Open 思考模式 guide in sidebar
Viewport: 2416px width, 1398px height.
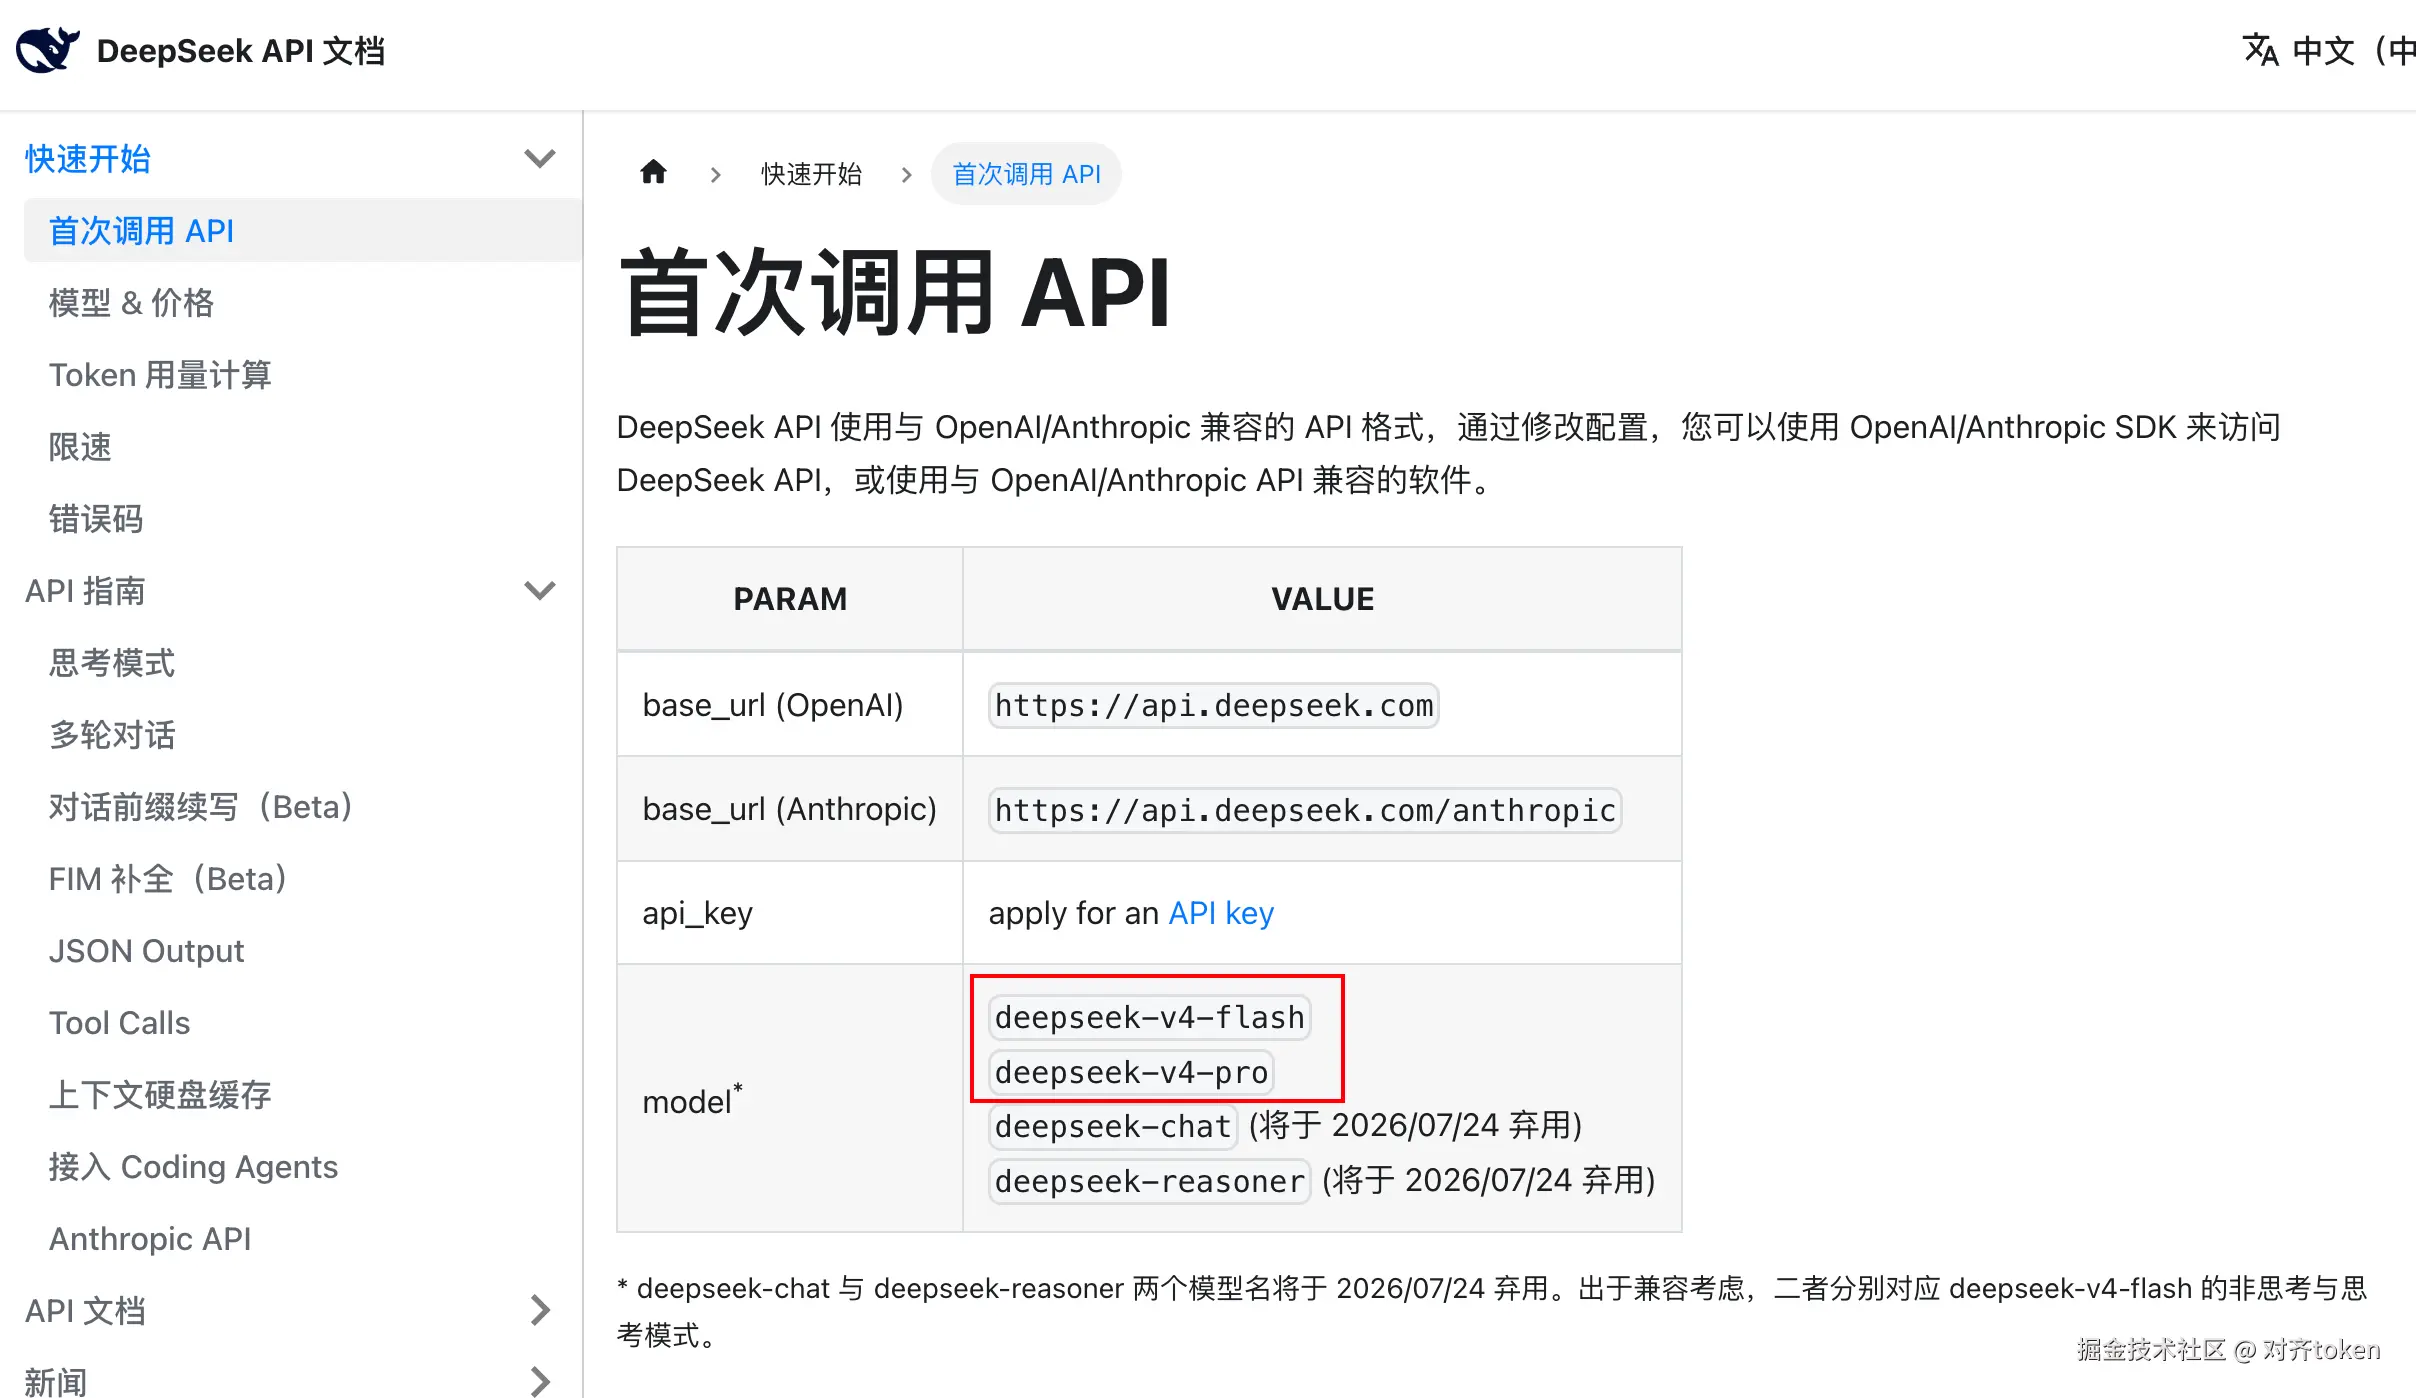click(112, 663)
